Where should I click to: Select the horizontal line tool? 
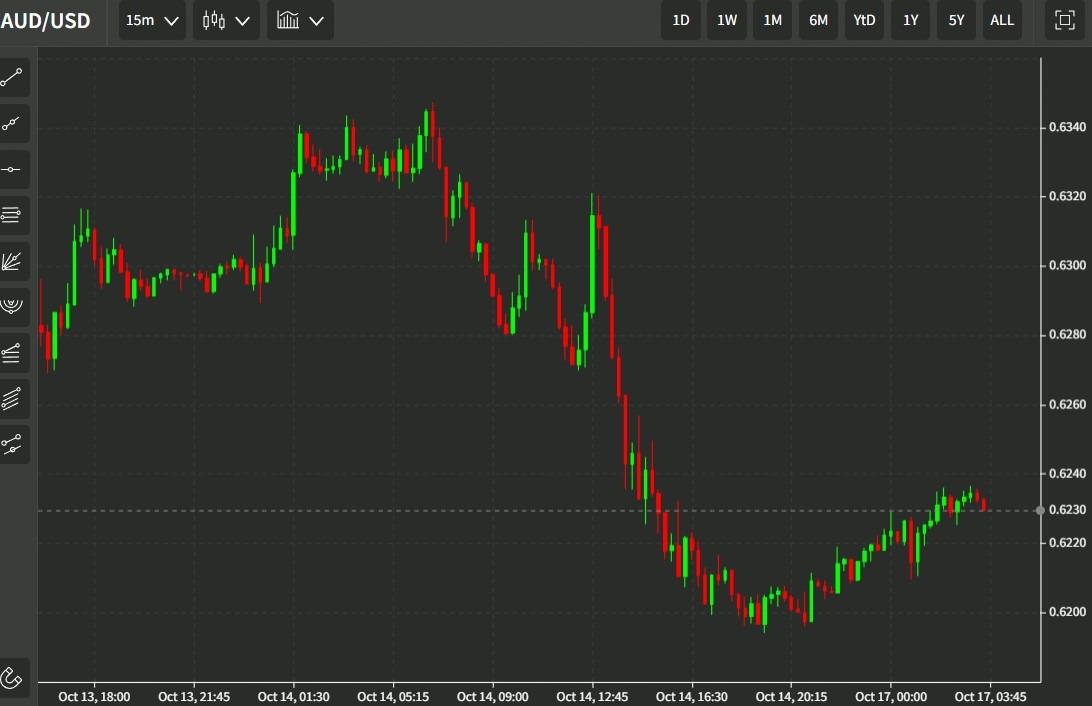14,168
